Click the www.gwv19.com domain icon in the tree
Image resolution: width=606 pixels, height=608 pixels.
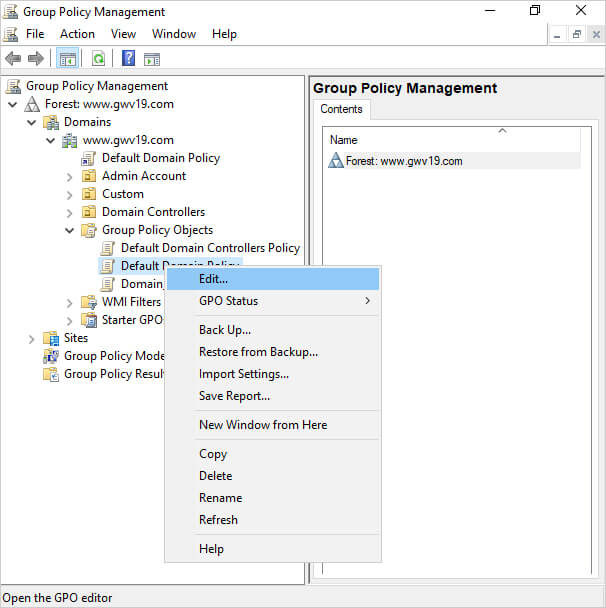tap(70, 140)
